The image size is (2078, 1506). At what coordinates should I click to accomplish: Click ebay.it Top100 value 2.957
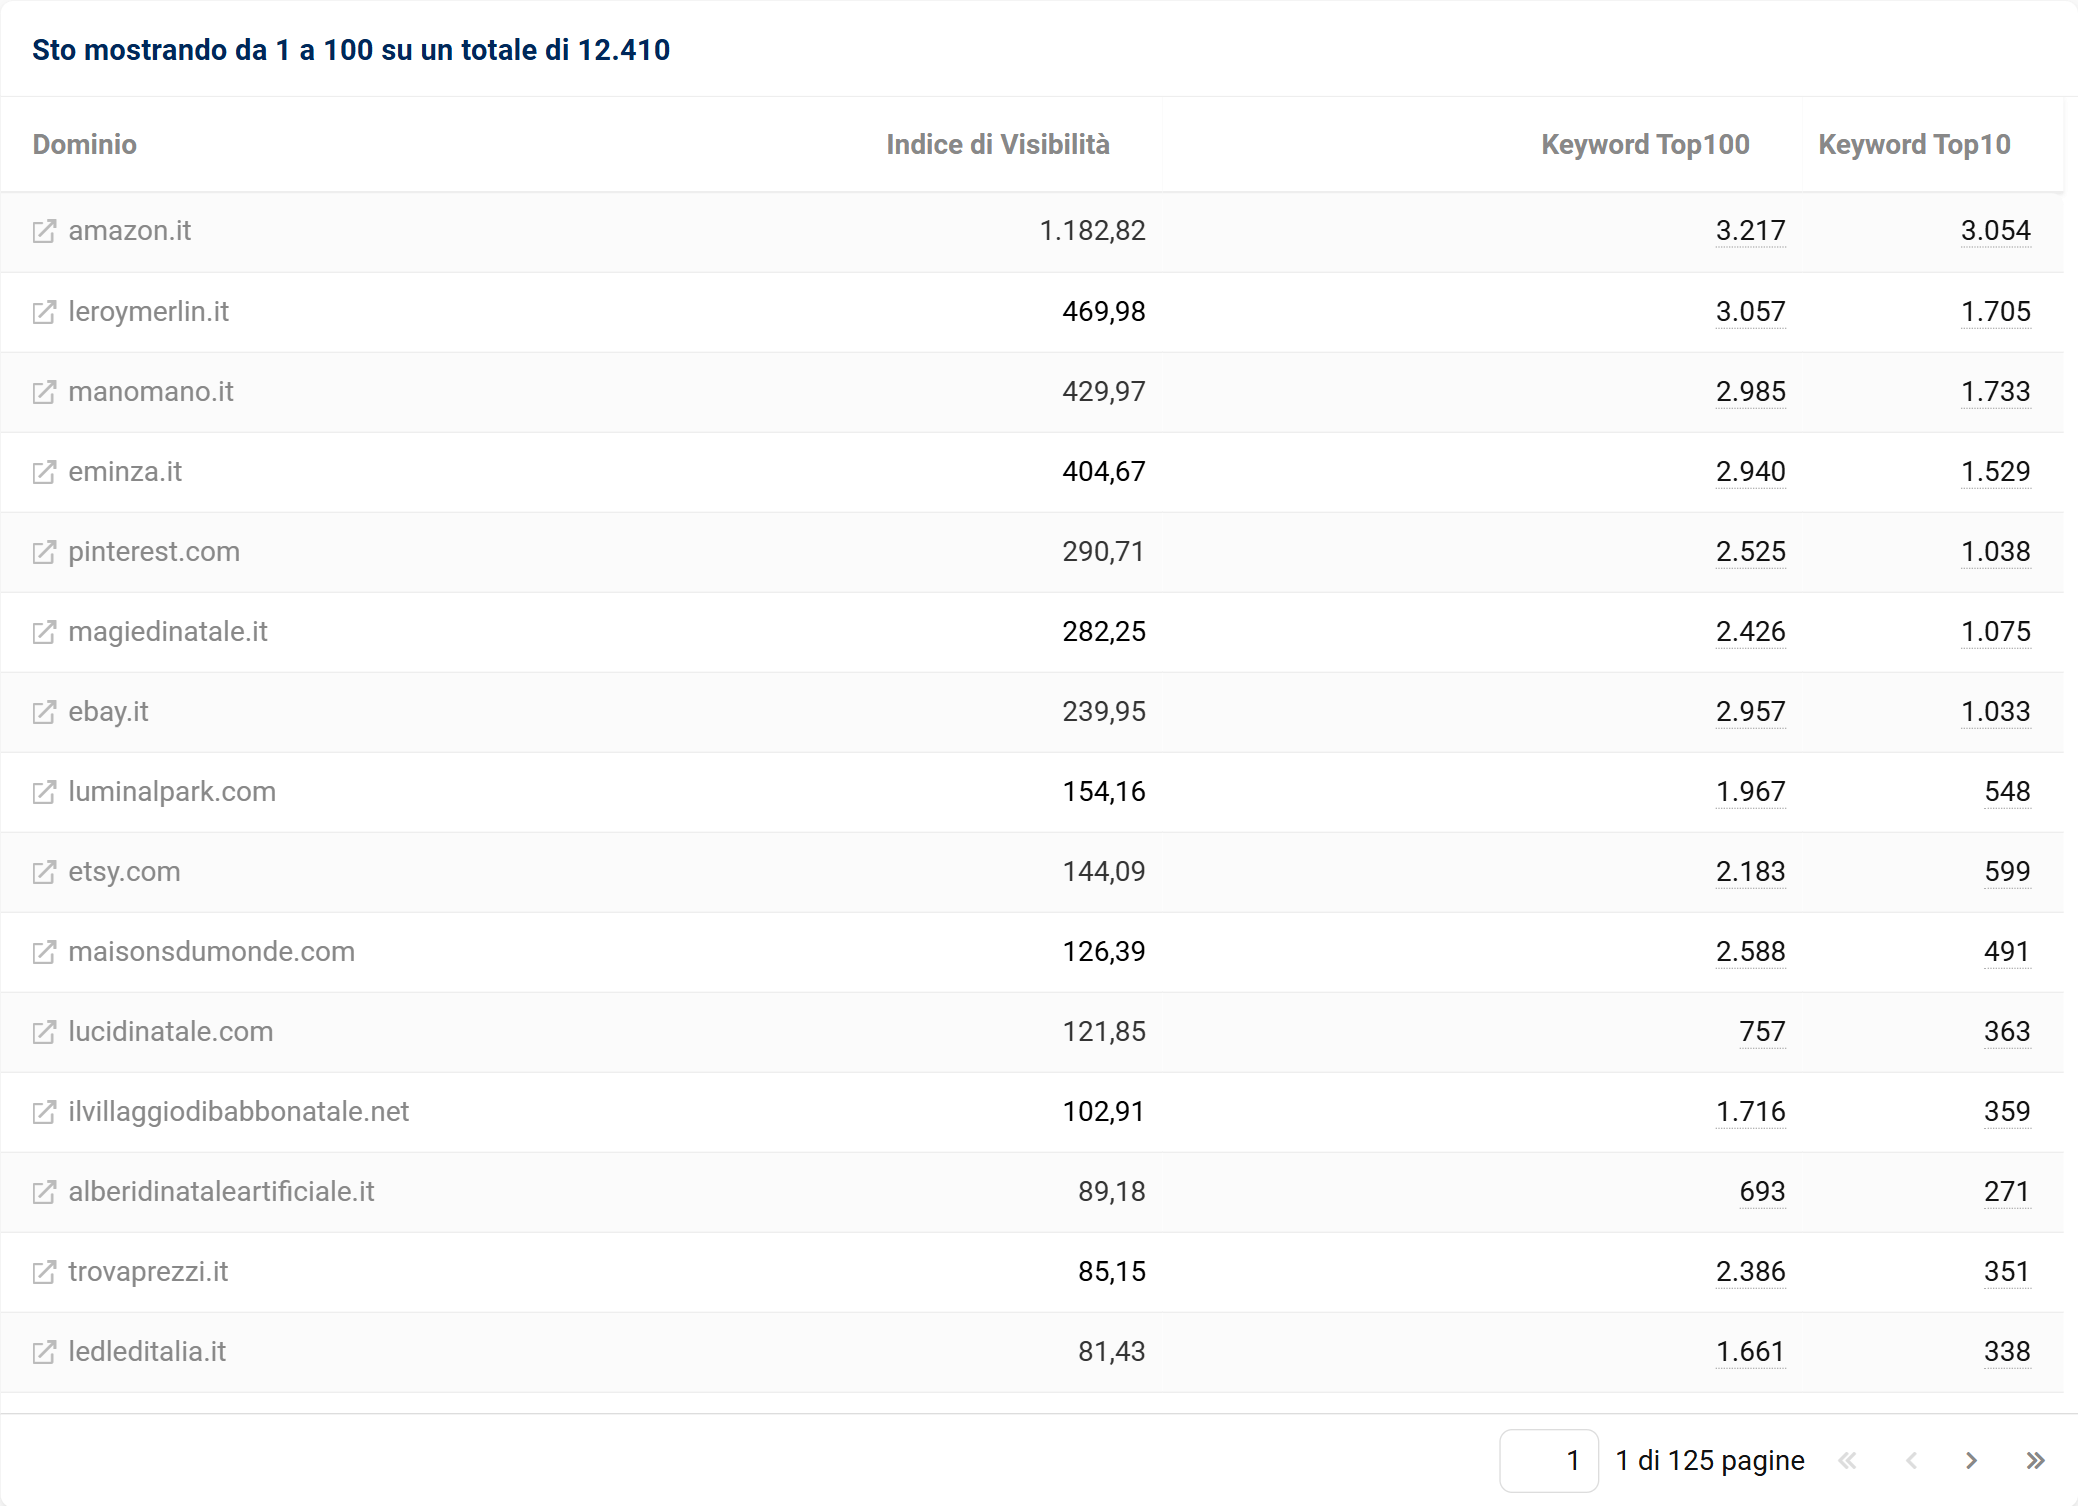[x=1751, y=712]
